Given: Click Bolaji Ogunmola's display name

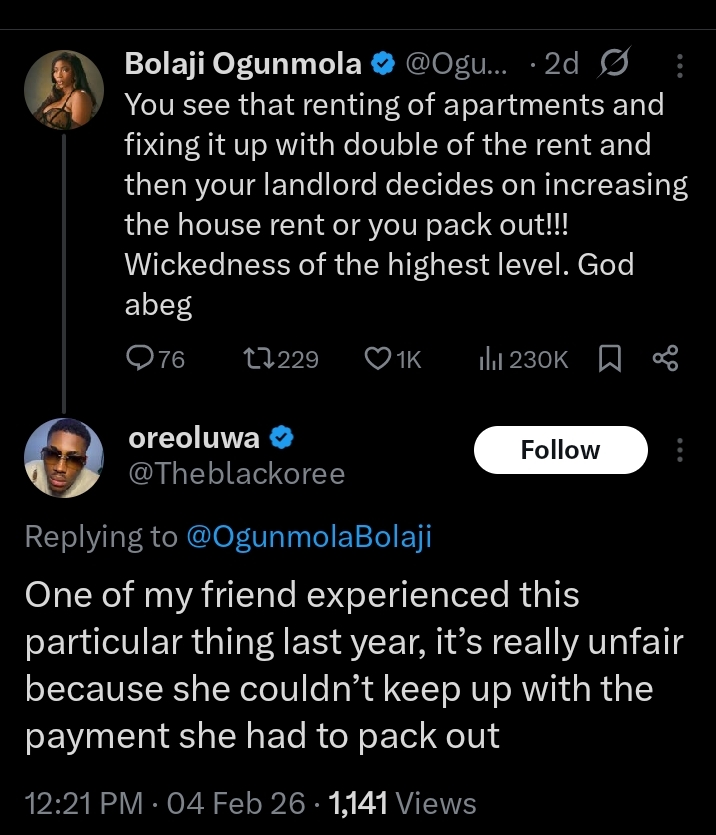Looking at the screenshot, I should (243, 65).
